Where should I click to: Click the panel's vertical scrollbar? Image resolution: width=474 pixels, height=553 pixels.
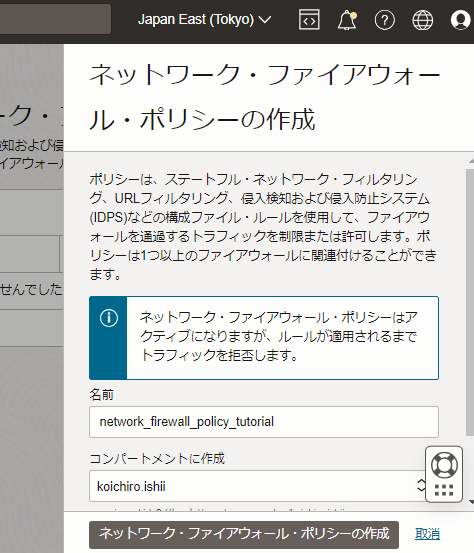coord(470,302)
